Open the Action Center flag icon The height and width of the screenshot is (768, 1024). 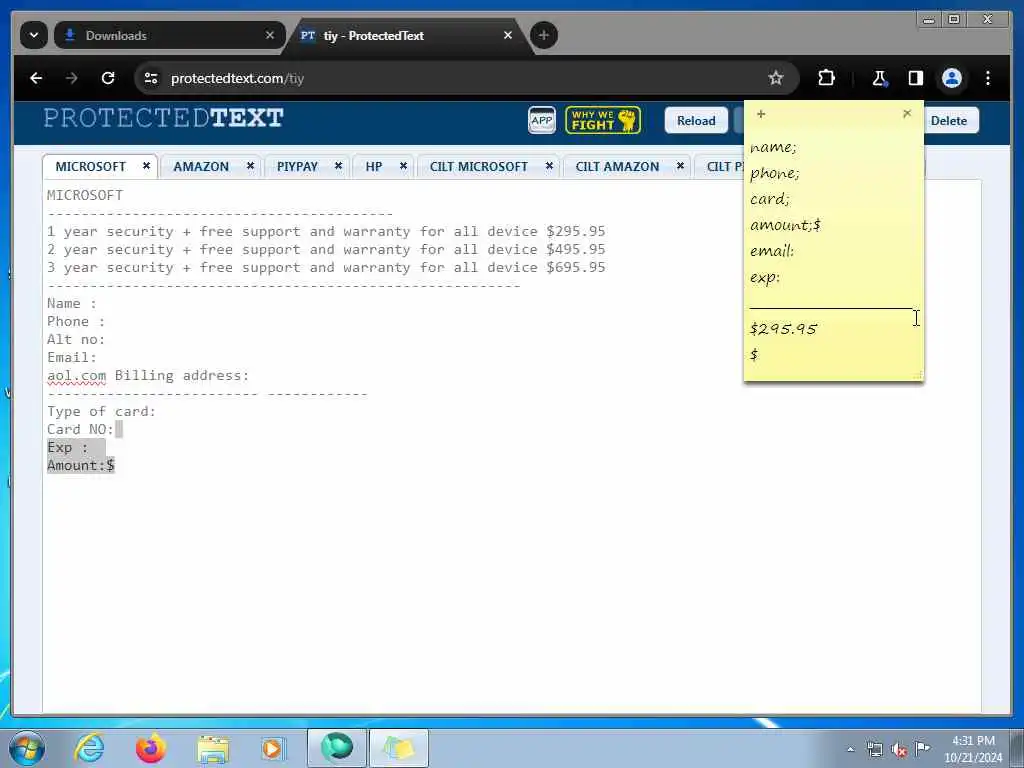click(x=922, y=748)
